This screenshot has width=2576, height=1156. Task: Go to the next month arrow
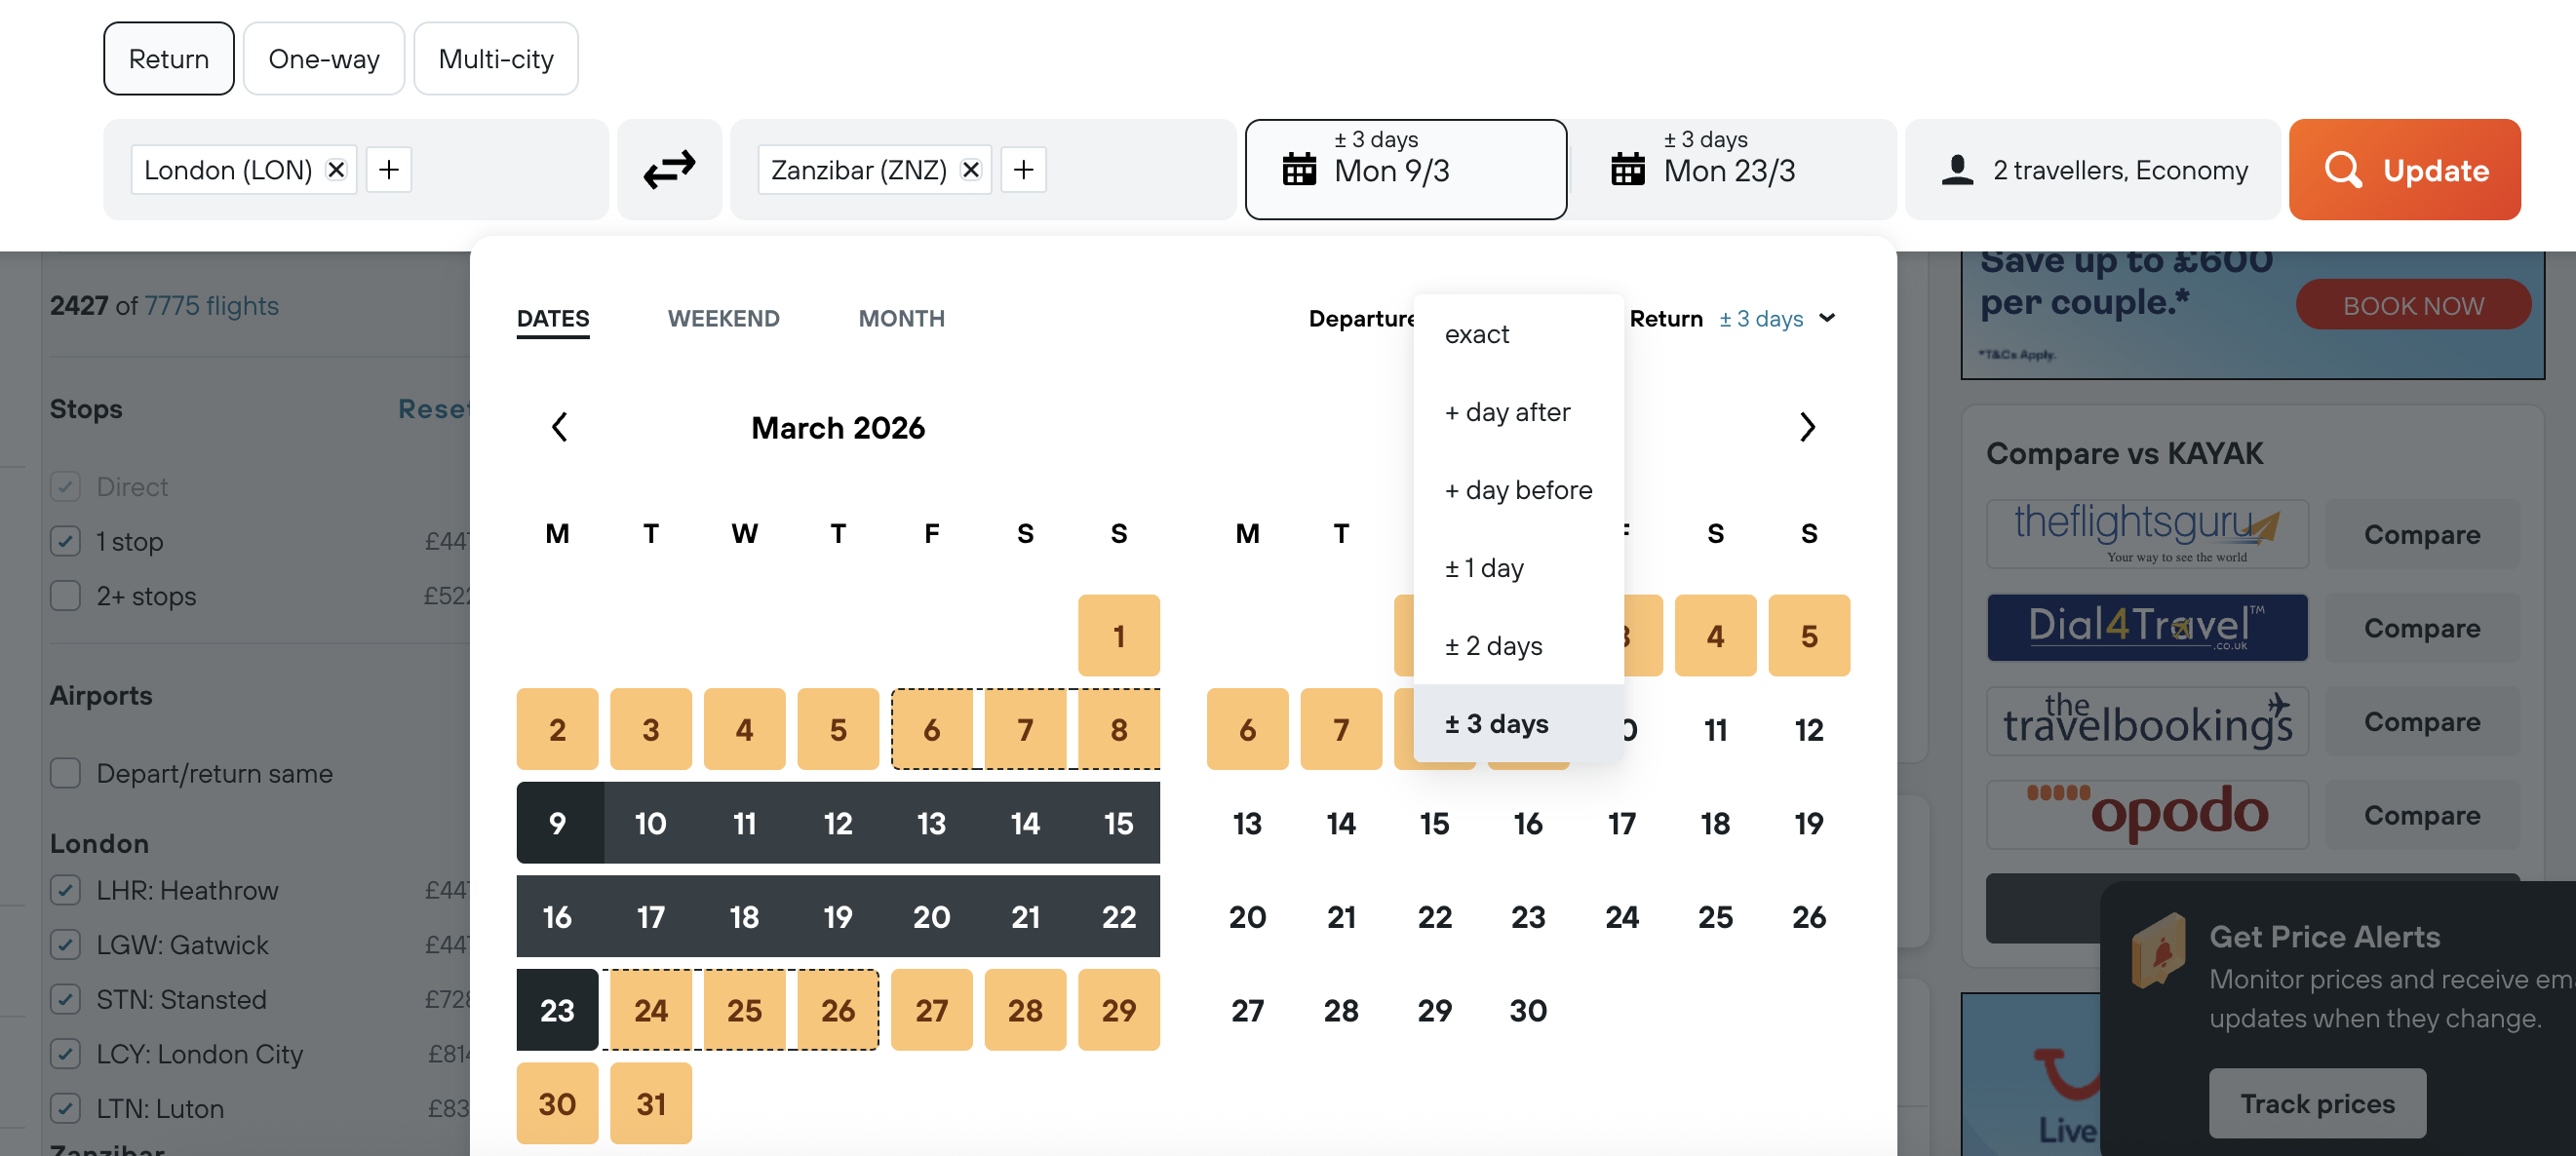pyautogui.click(x=1806, y=428)
